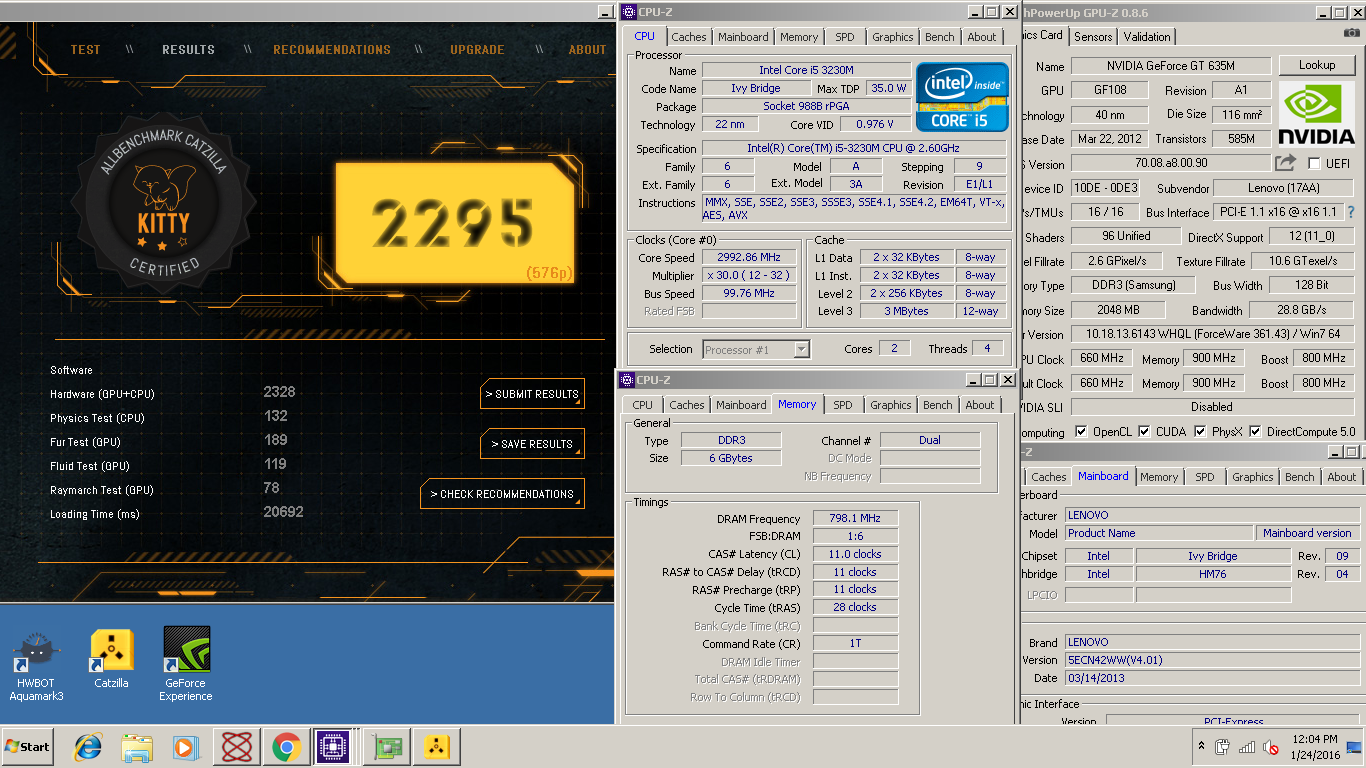Open Validation tab in GPU-Z
Viewport: 1366px width, 768px height.
1147,37
